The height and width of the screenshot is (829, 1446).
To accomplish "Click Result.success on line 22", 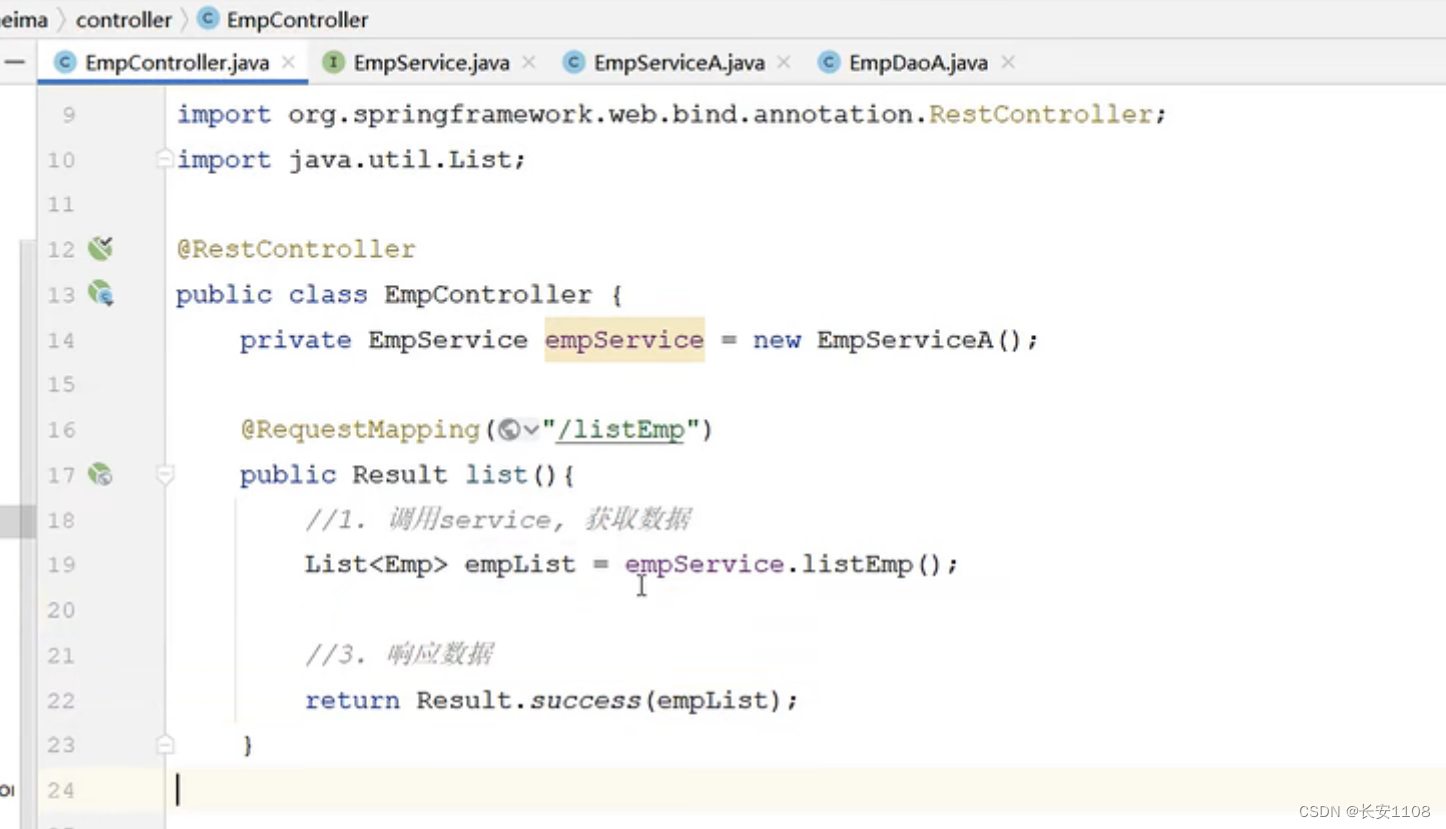I will [x=528, y=700].
